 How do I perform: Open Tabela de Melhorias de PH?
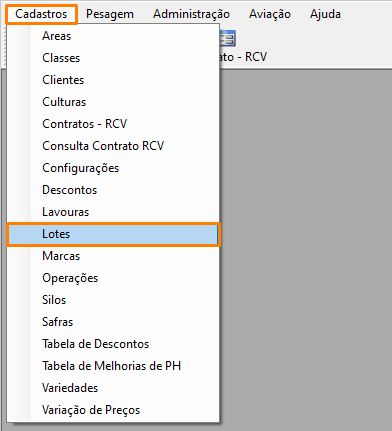coord(113,366)
